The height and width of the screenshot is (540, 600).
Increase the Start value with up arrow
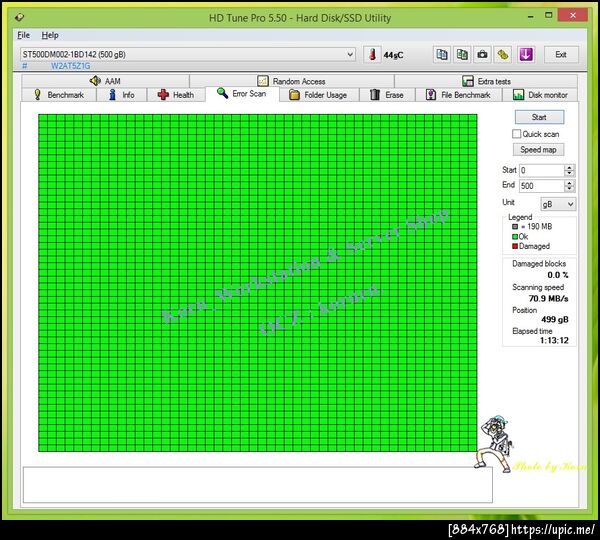coord(569,167)
